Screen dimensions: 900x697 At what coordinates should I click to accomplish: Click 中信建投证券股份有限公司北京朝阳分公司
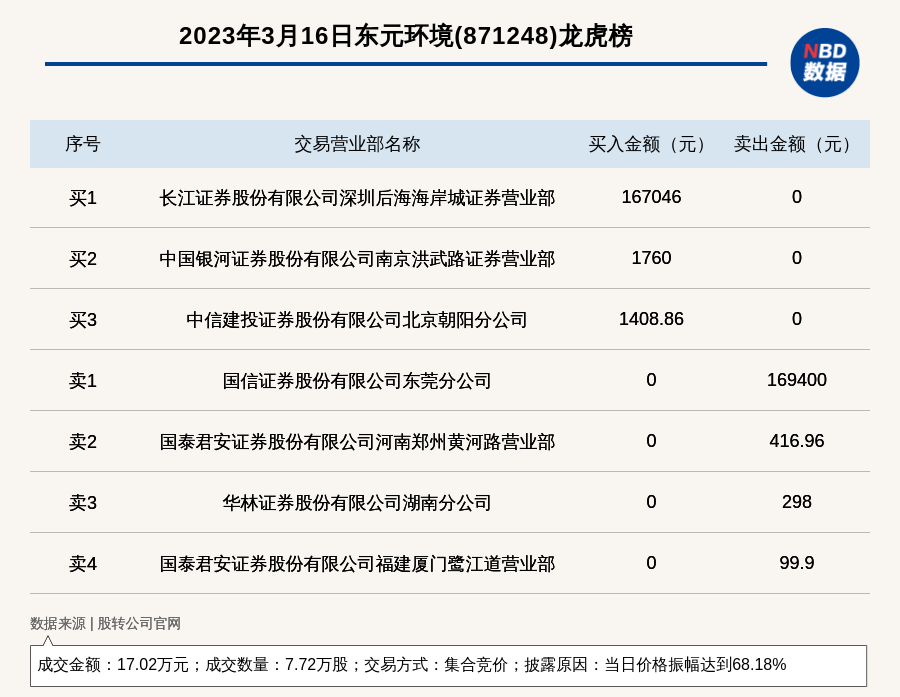(x=357, y=320)
